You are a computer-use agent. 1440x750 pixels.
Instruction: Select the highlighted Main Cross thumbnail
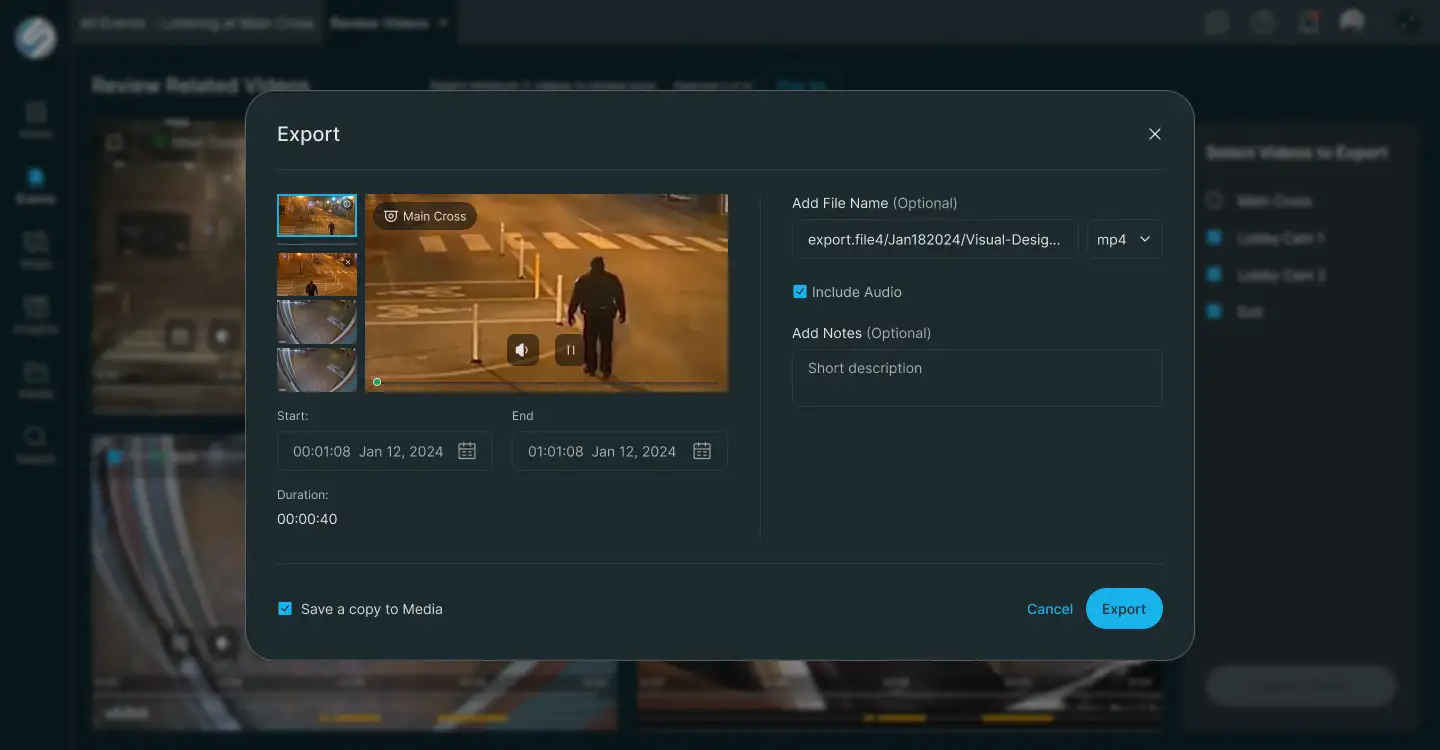tap(317, 215)
